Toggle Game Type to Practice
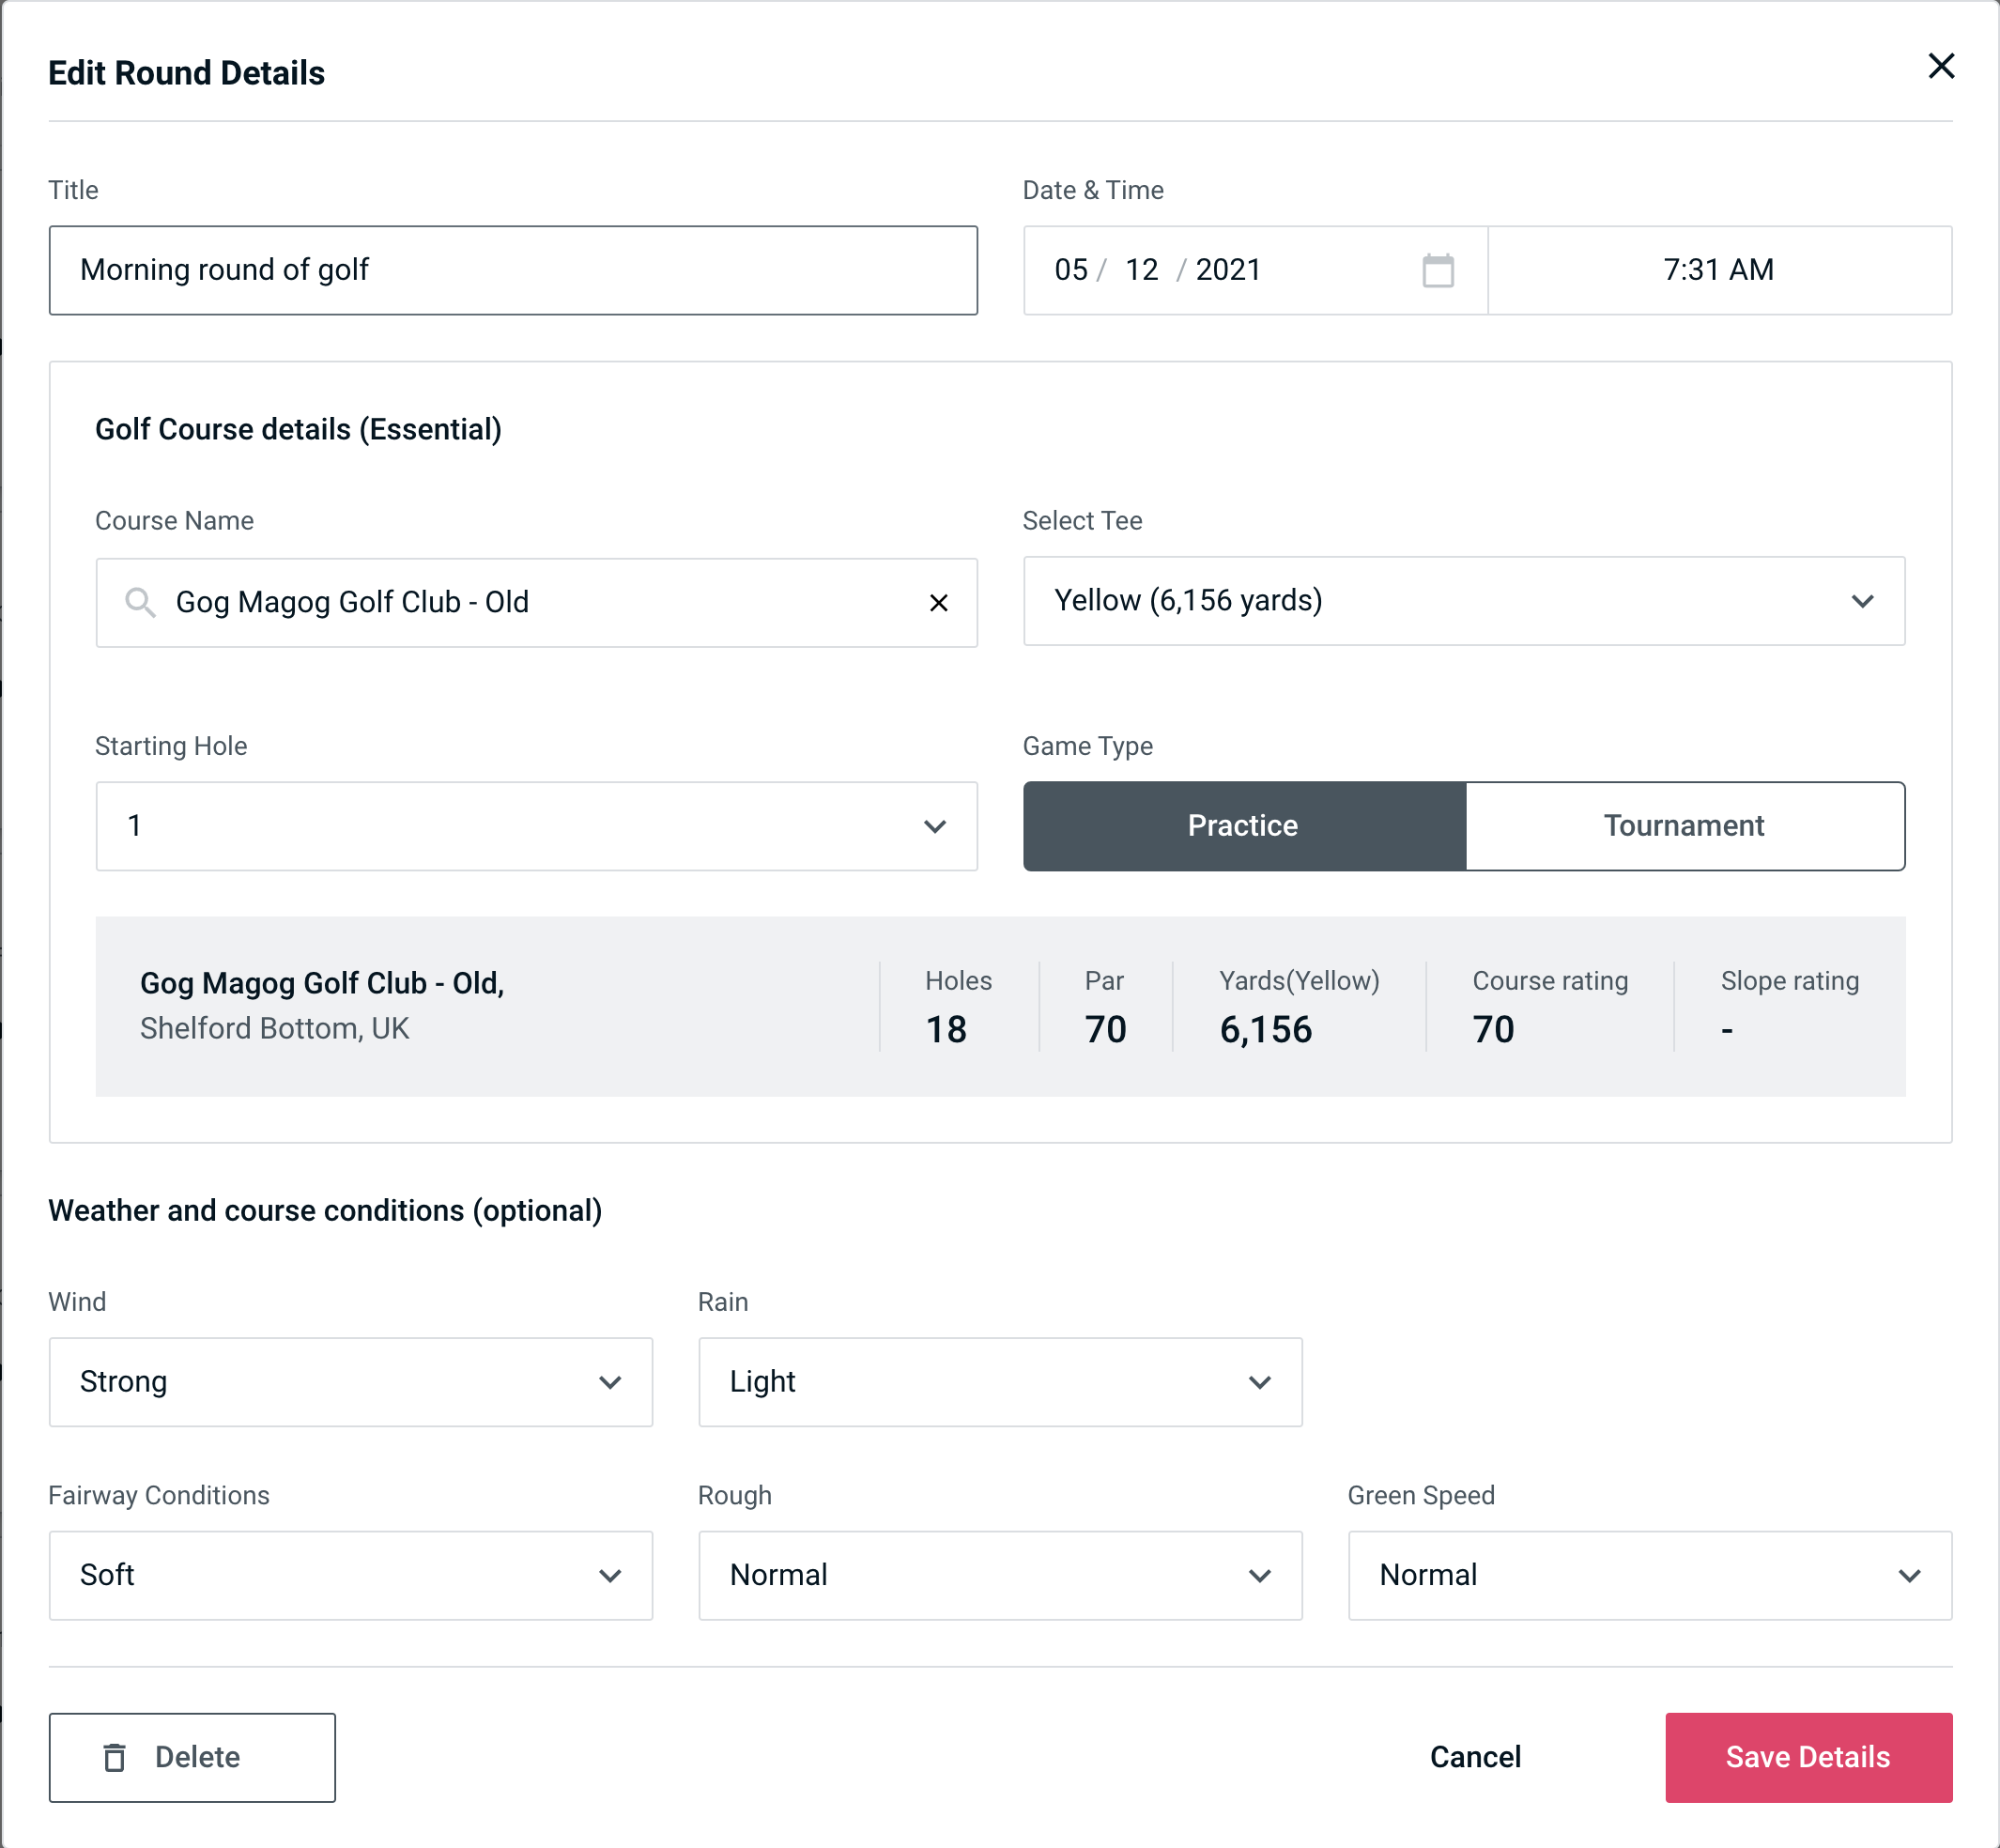 tap(1242, 824)
